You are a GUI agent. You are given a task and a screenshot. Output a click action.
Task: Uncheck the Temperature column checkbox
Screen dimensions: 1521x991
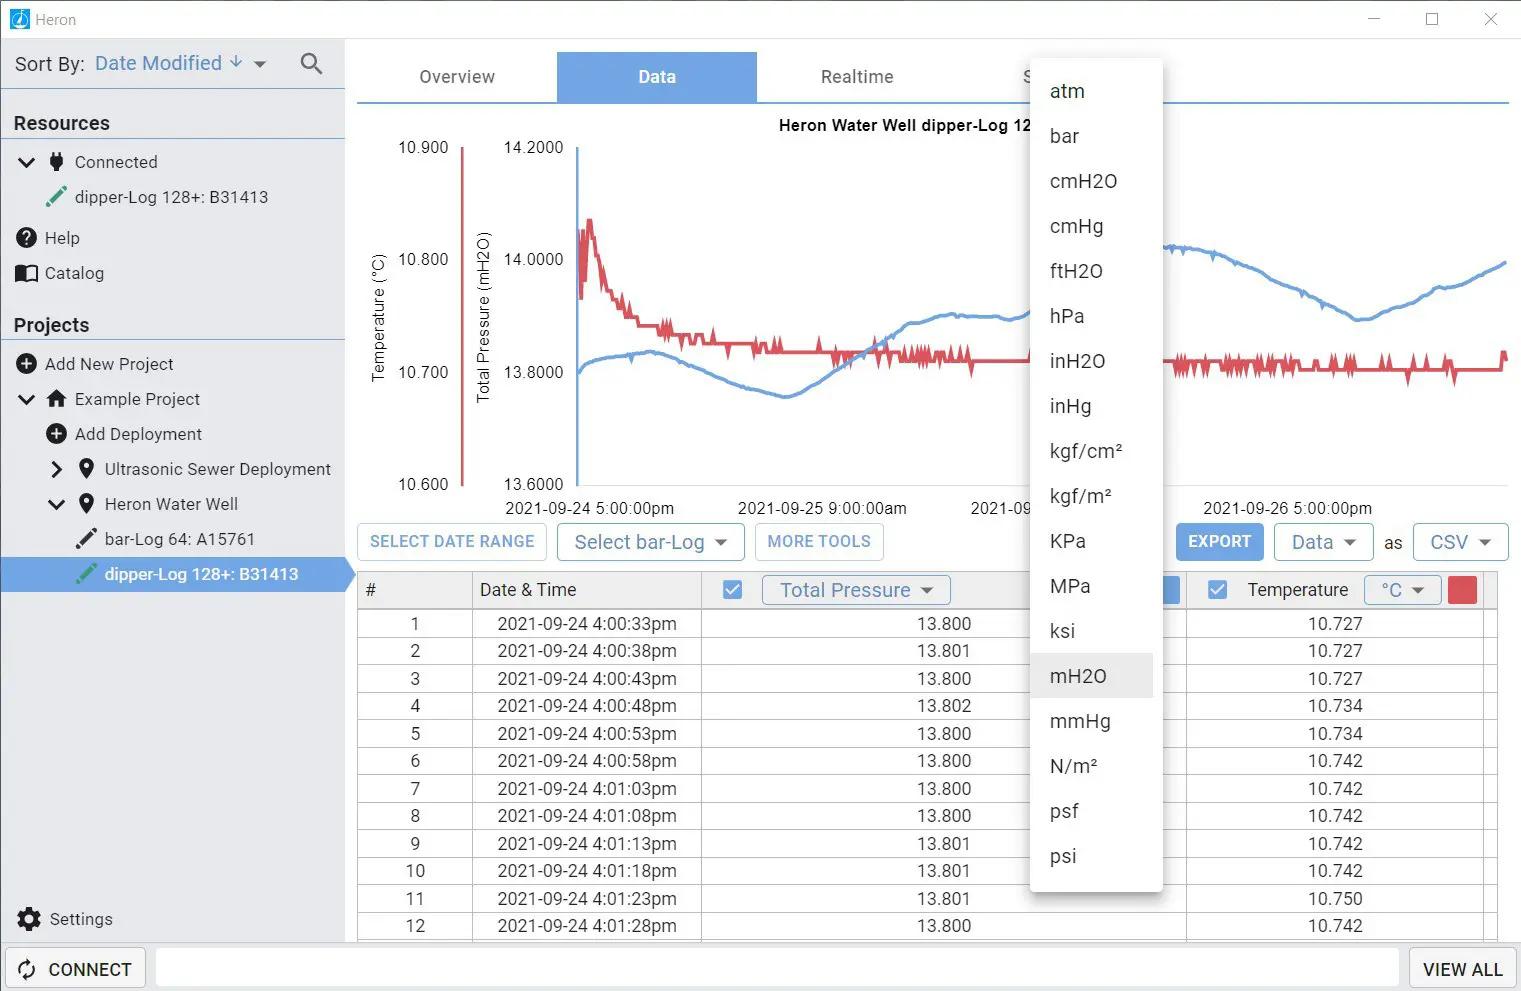point(1217,590)
